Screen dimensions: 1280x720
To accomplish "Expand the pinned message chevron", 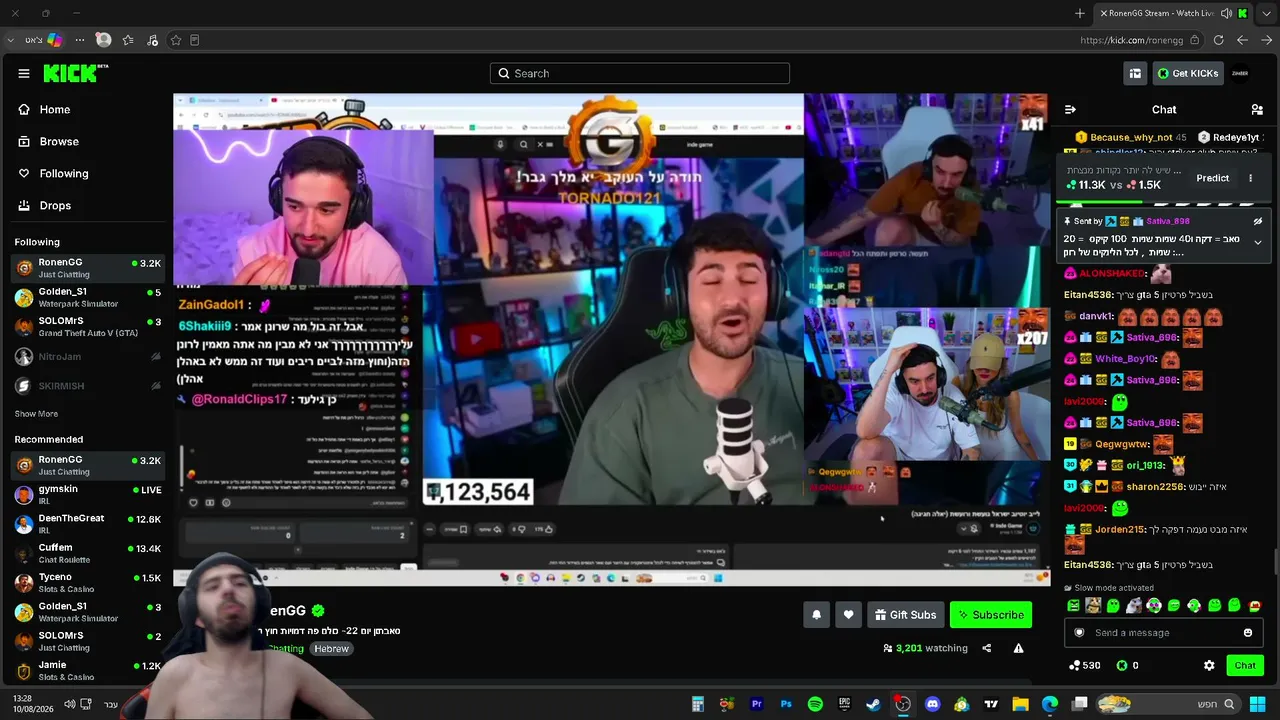I will pos(1258,242).
